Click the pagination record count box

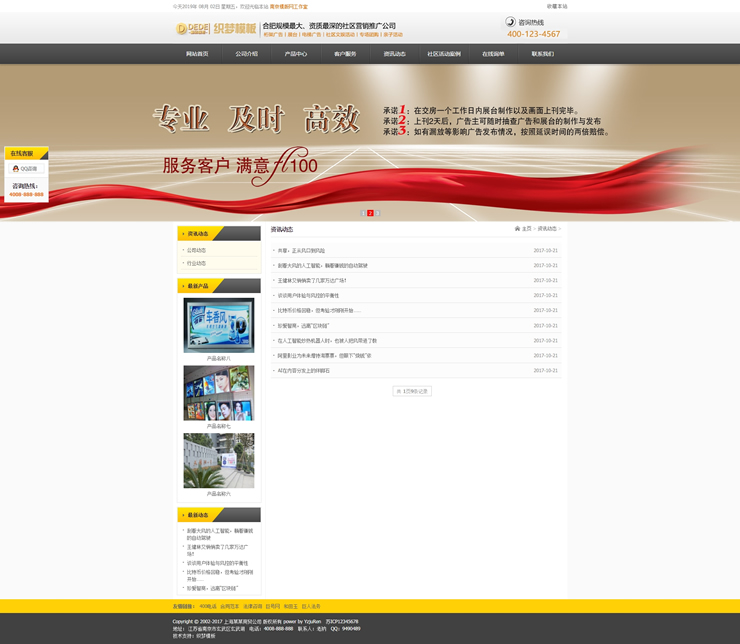[x=412, y=391]
